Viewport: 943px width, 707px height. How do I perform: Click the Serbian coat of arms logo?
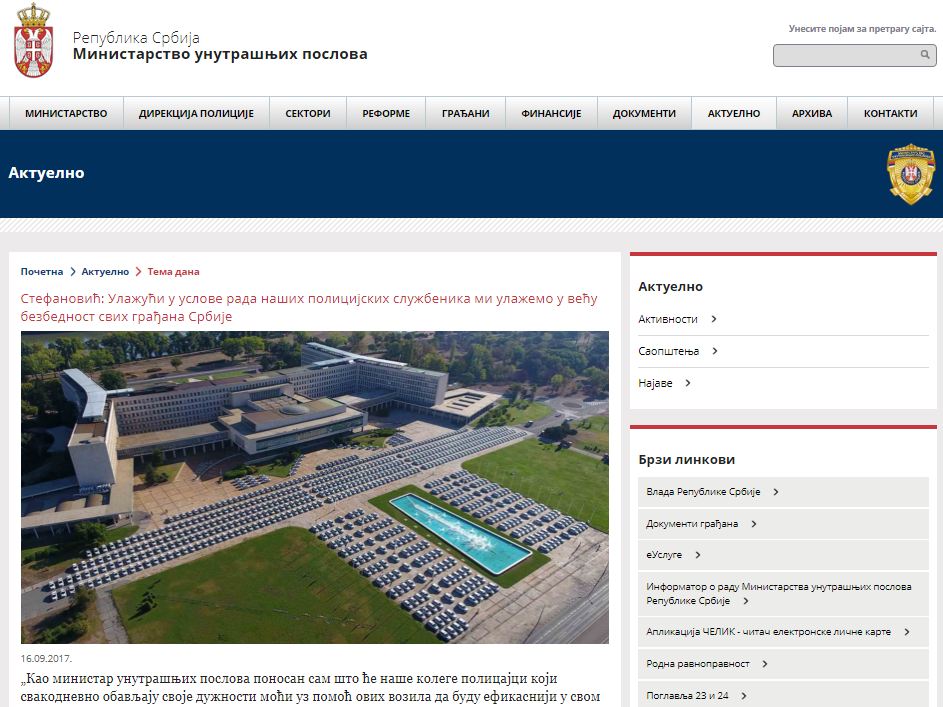pyautogui.click(x=33, y=40)
